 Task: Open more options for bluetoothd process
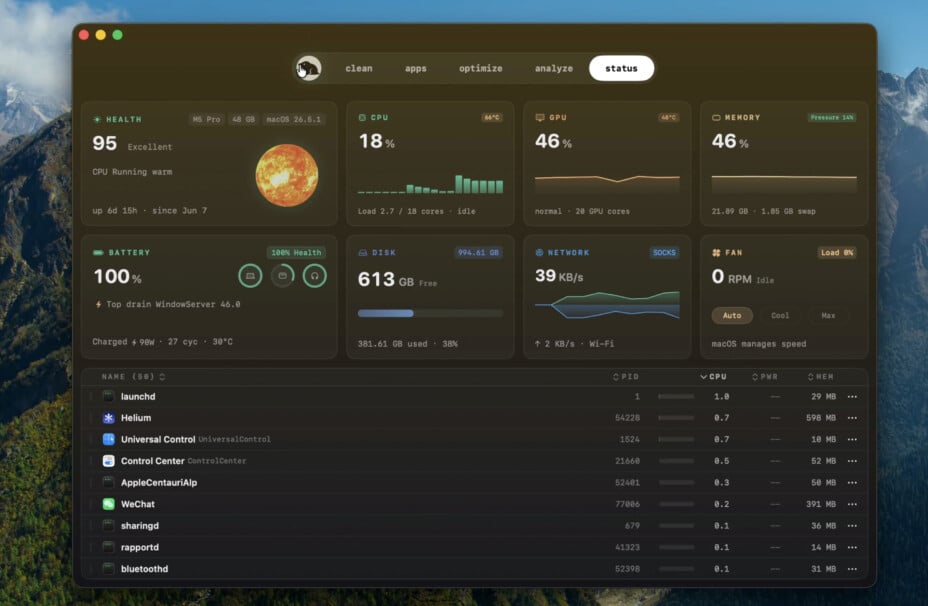click(x=852, y=569)
